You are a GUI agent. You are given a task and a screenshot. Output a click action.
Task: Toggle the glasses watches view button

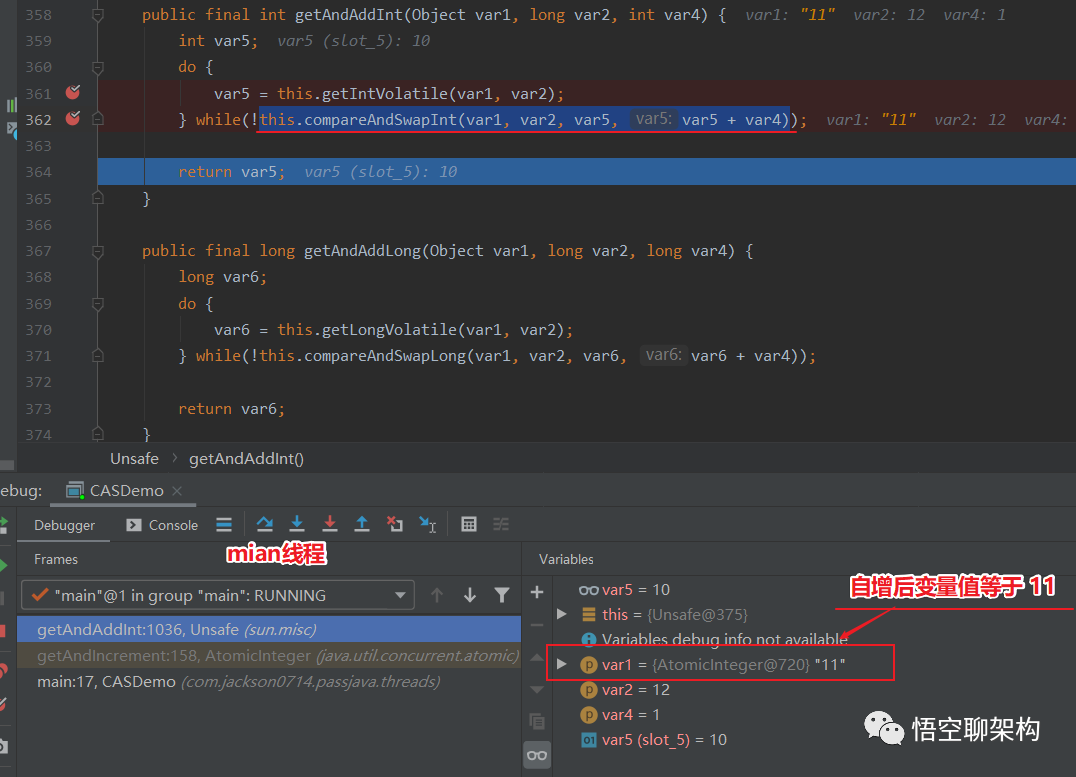coord(537,755)
